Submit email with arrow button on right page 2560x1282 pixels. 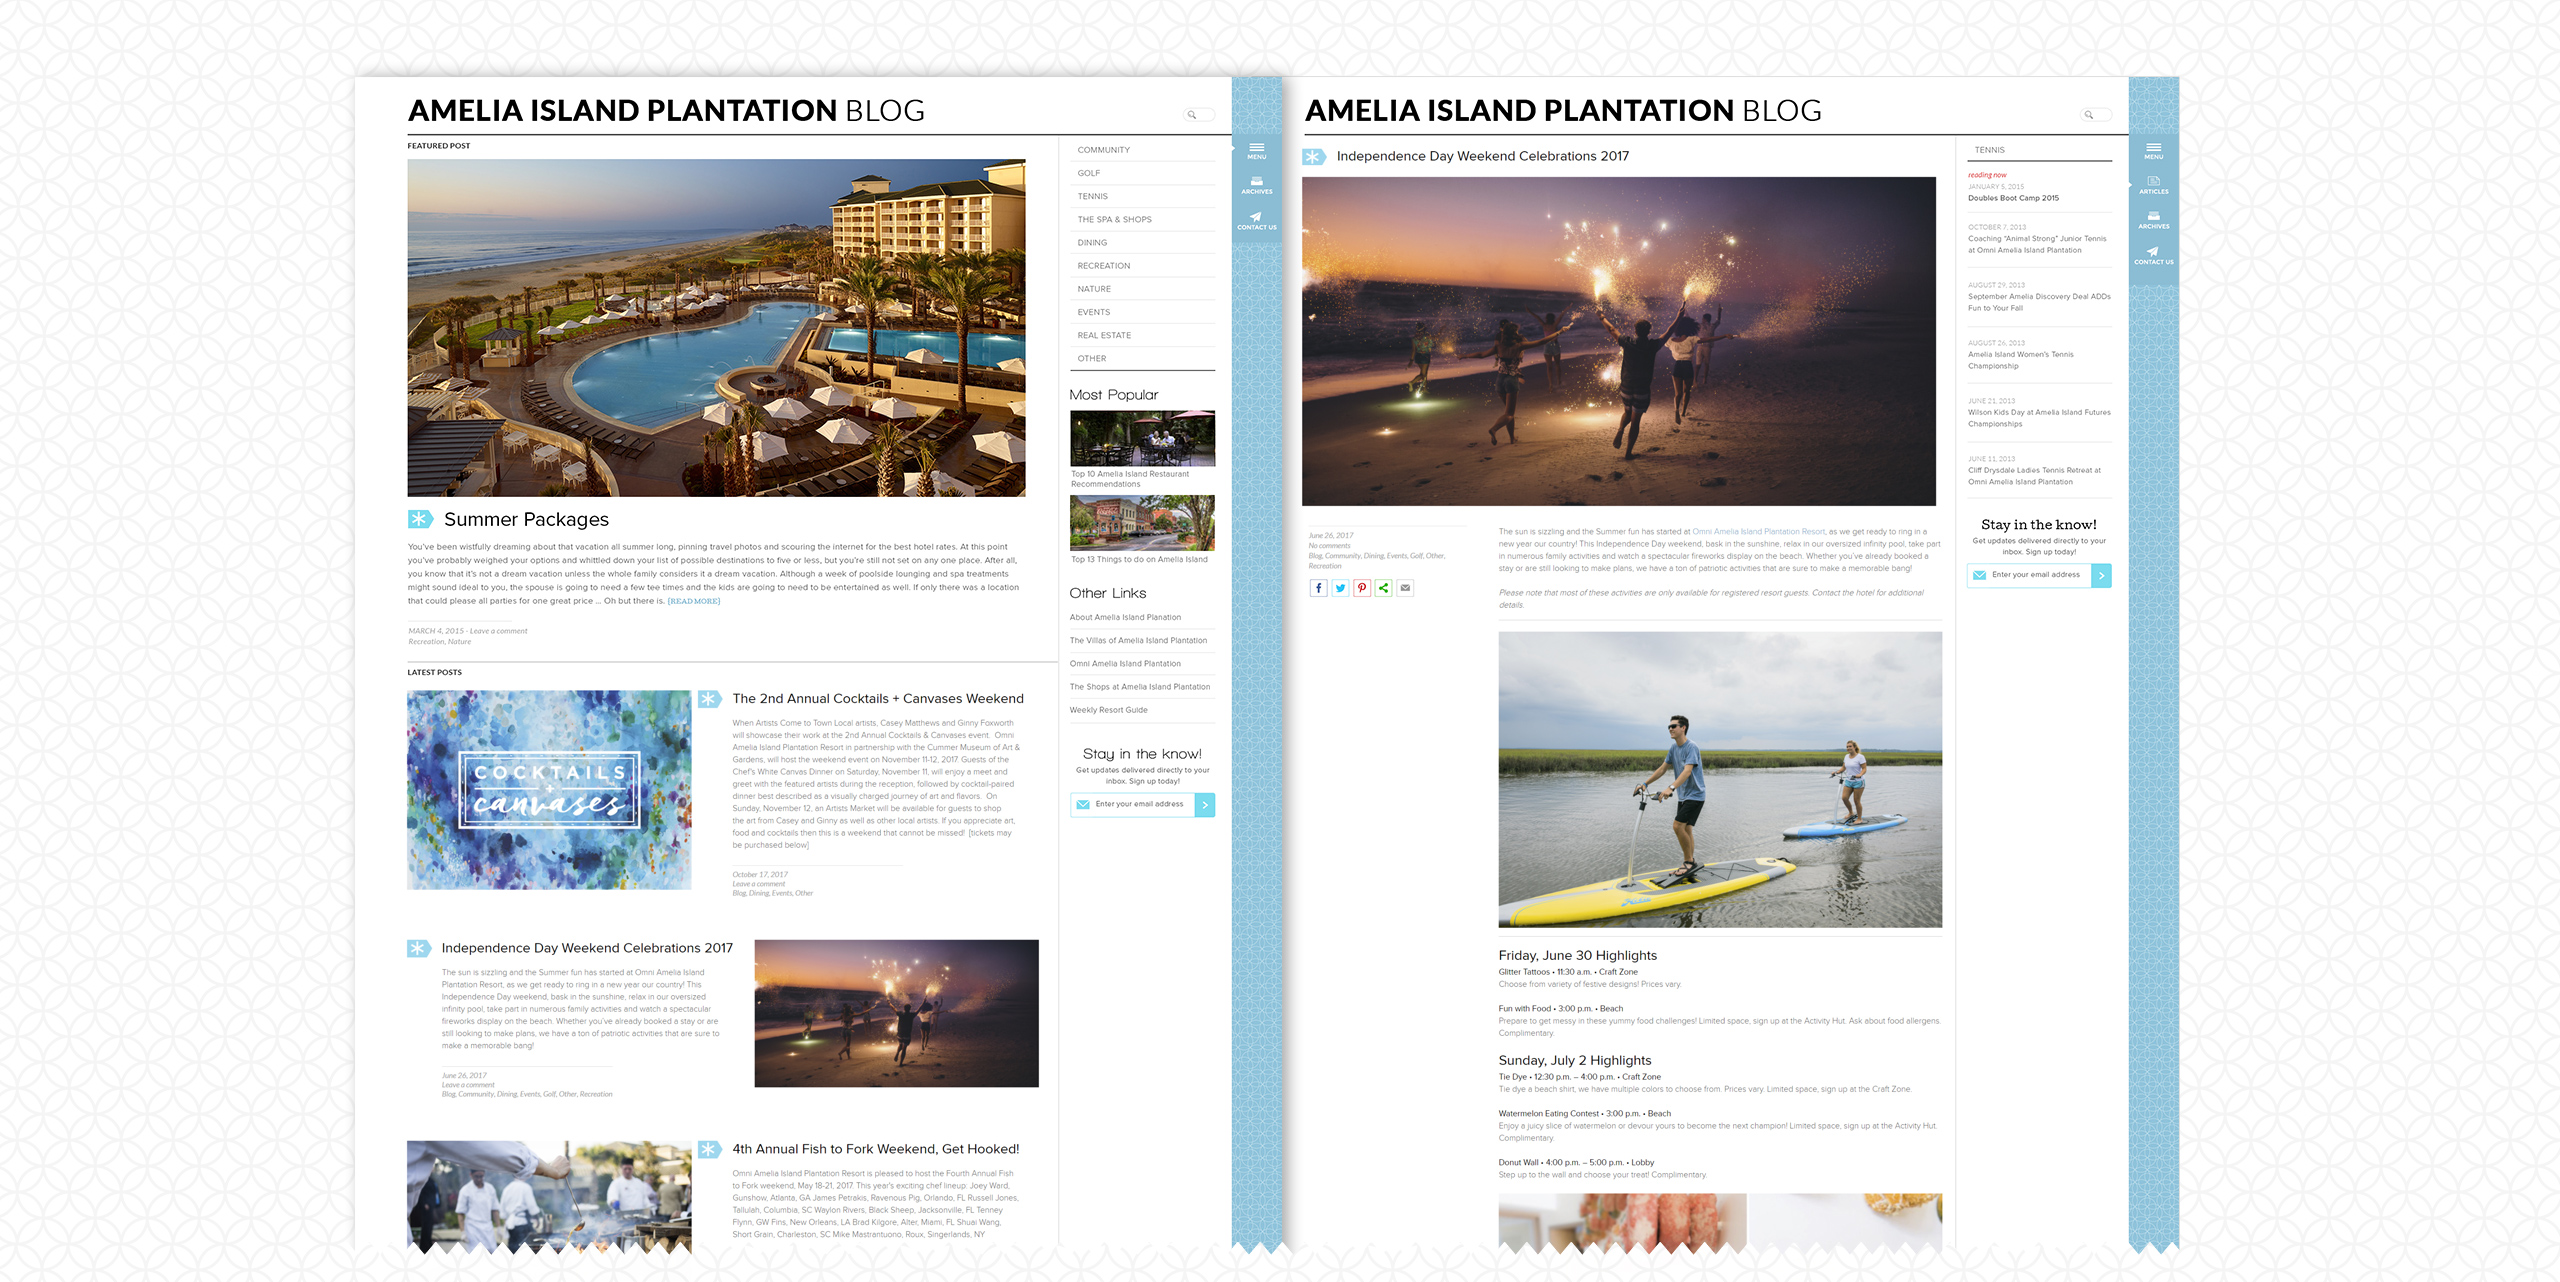coord(2101,575)
